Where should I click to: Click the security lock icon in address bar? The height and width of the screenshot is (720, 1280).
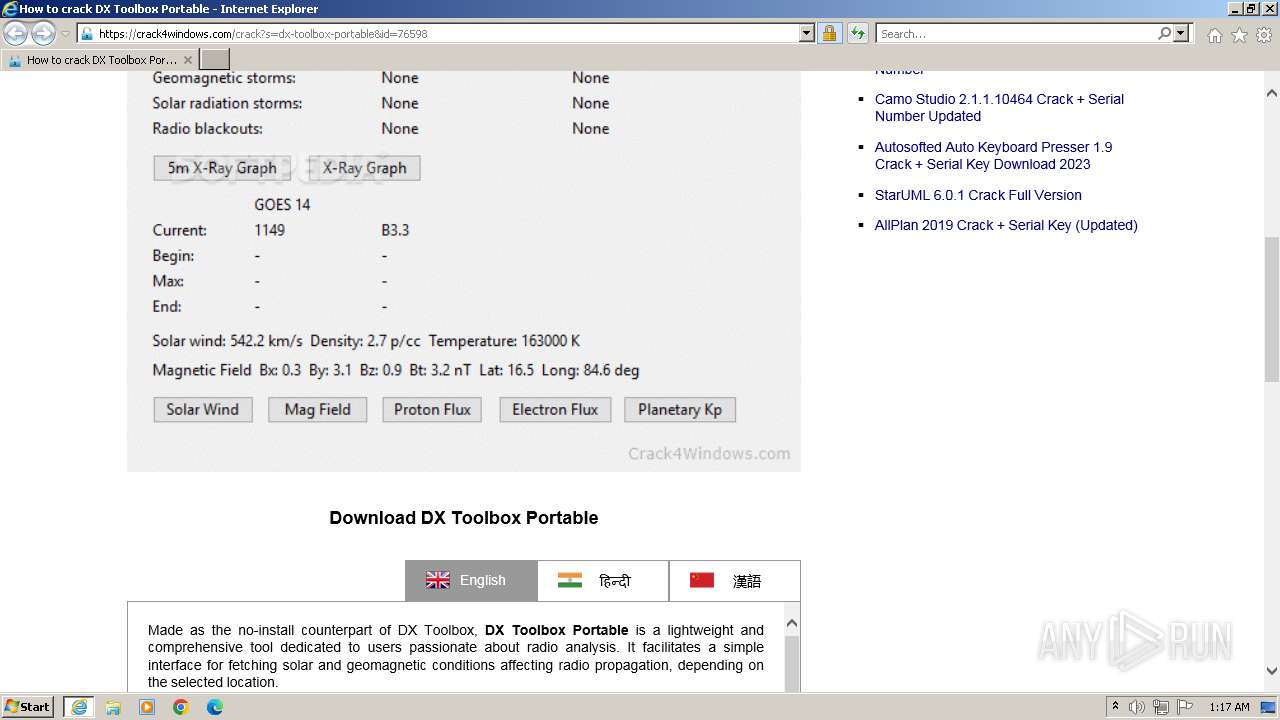click(829, 33)
